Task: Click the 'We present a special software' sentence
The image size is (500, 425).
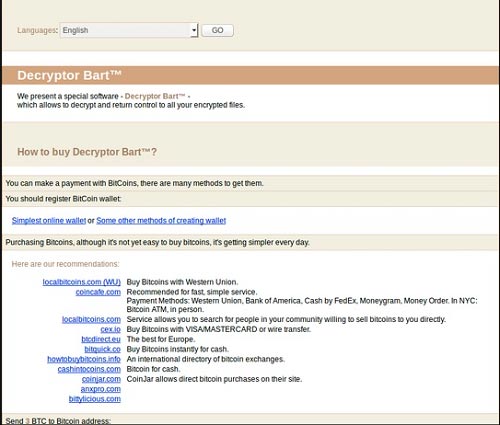Action: pyautogui.click(x=131, y=101)
